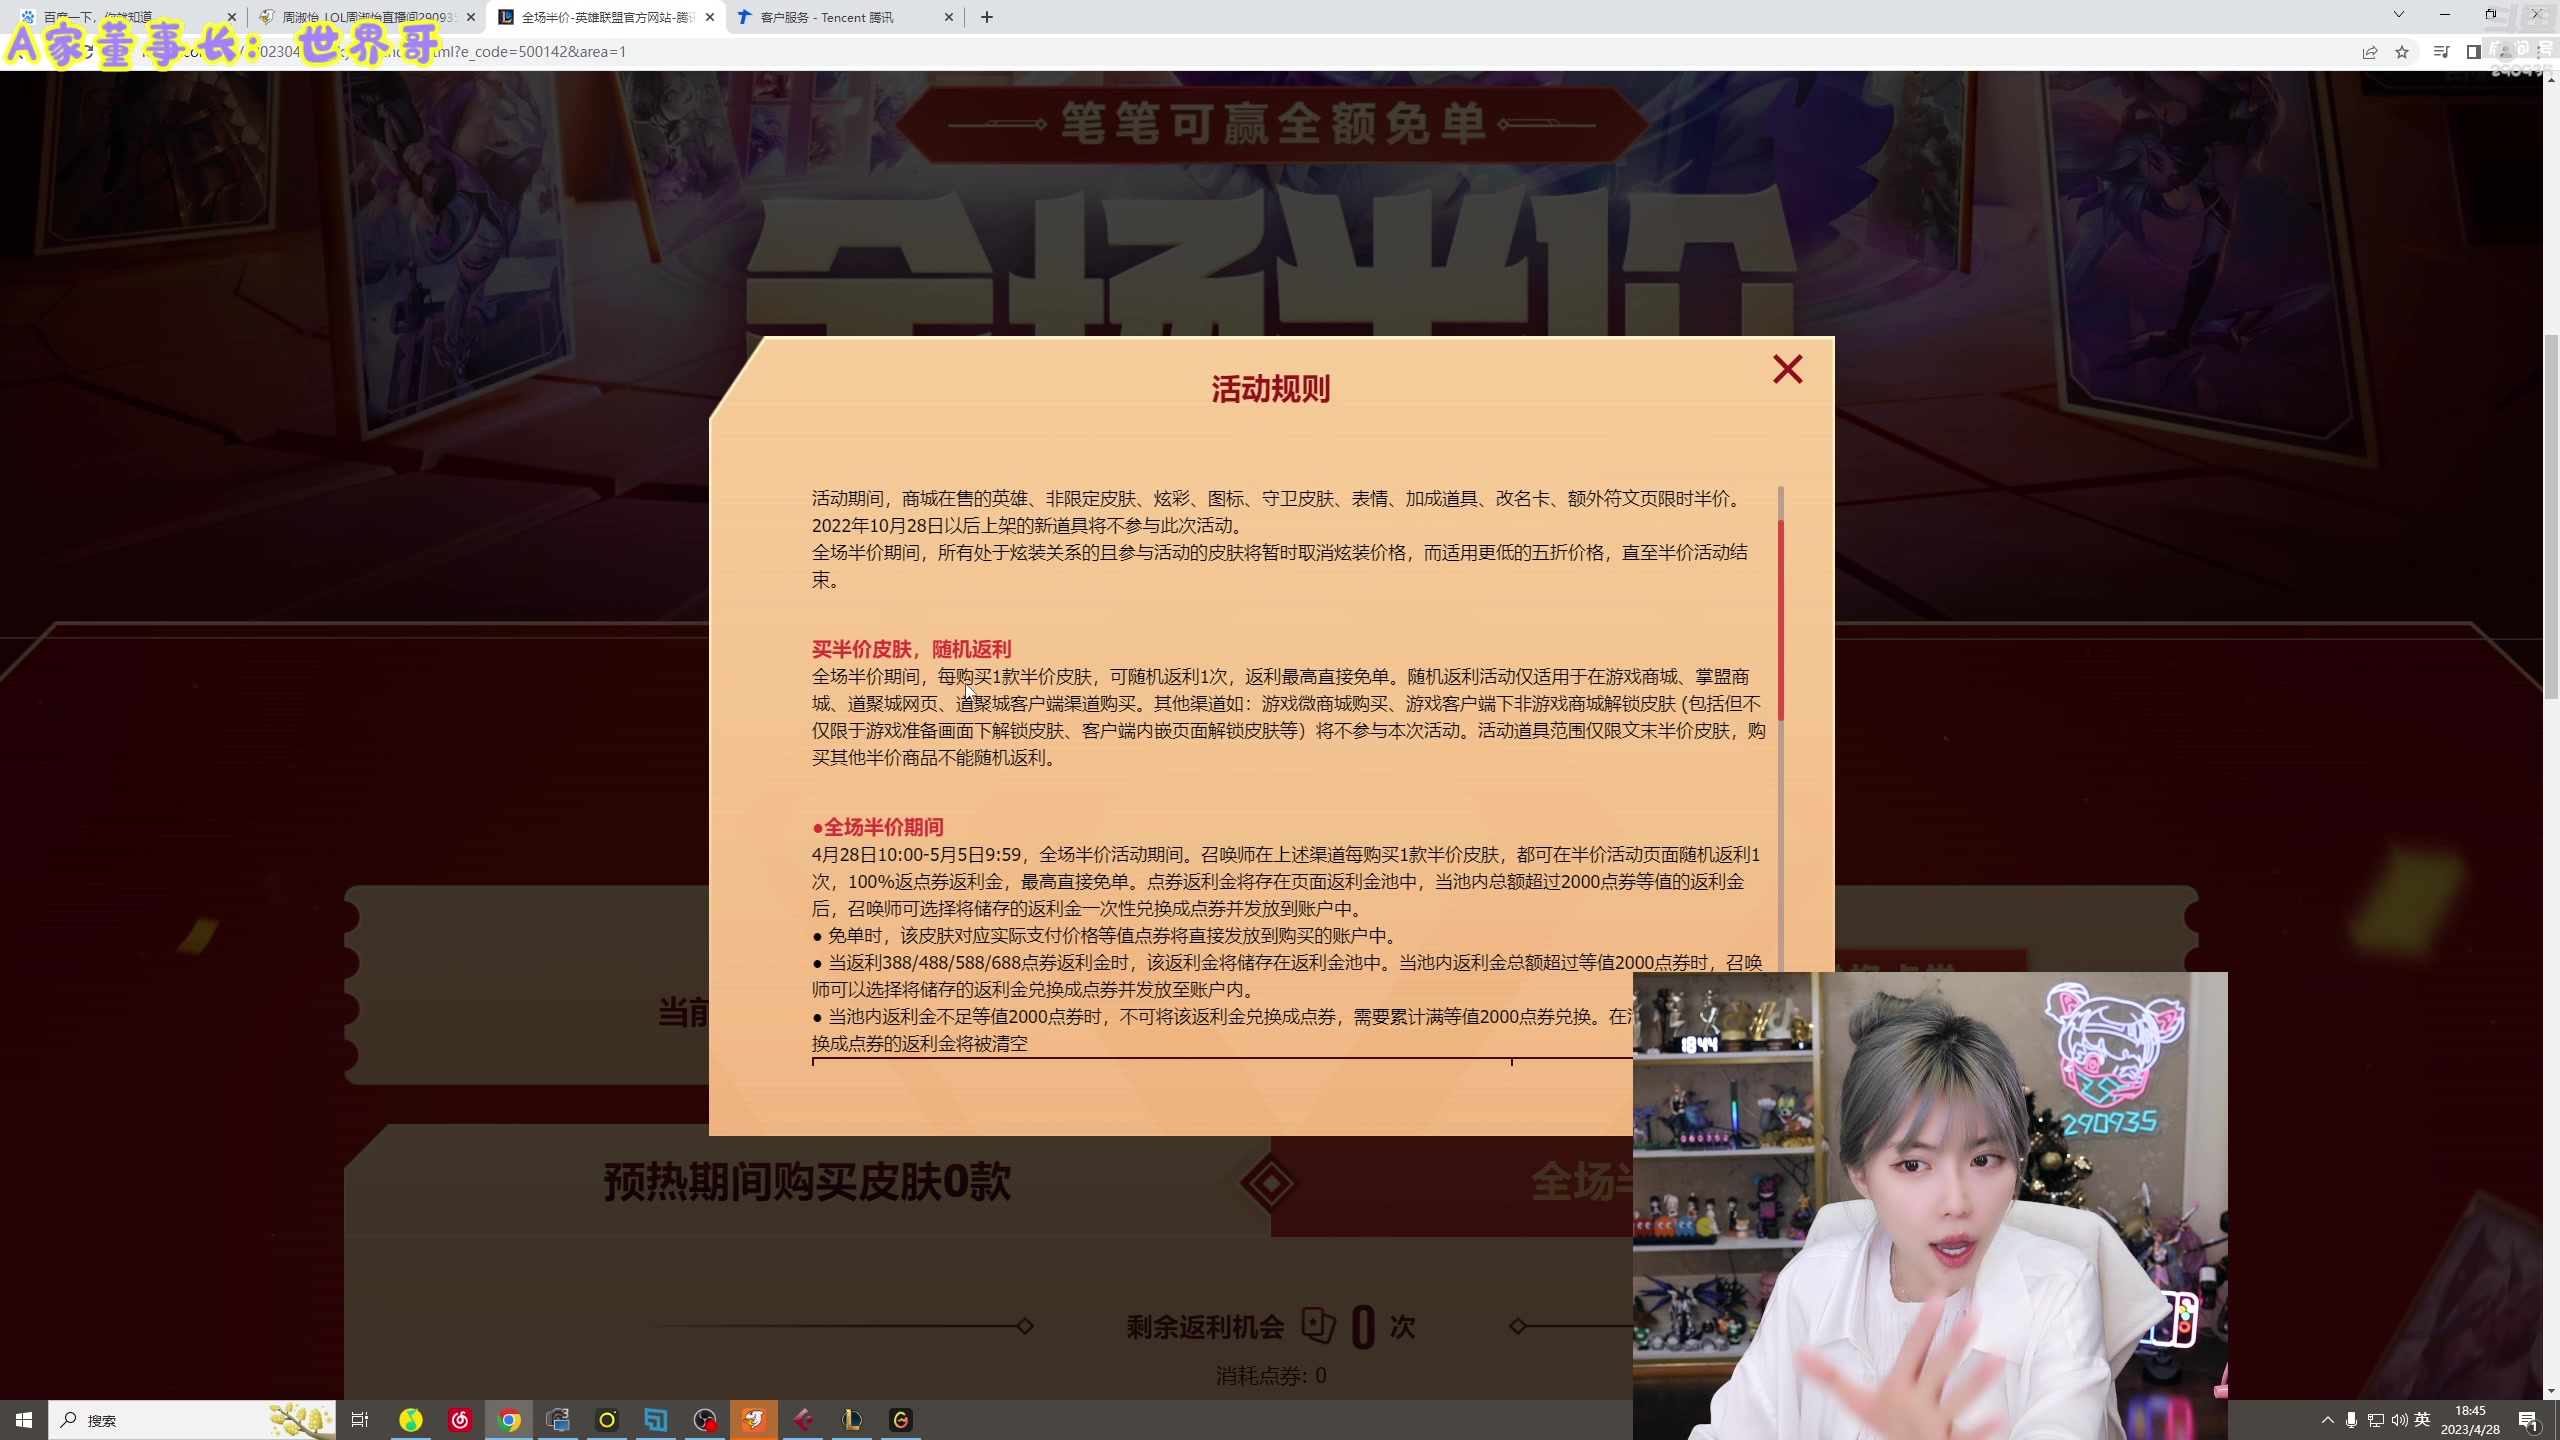Click the streamer webcam overlay

(1930, 1205)
